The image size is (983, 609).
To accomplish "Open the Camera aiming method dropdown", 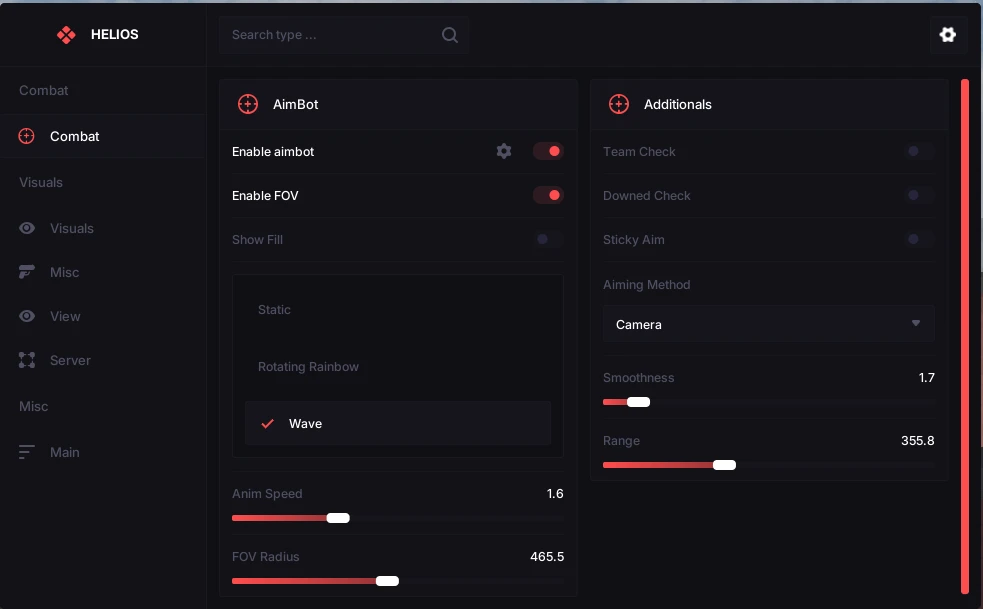I will pos(769,324).
